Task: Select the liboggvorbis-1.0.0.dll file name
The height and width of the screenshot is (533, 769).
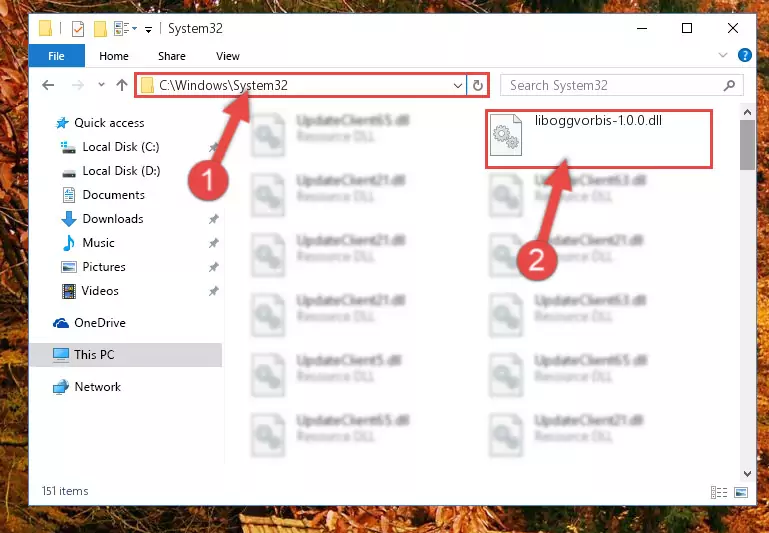Action: click(598, 121)
